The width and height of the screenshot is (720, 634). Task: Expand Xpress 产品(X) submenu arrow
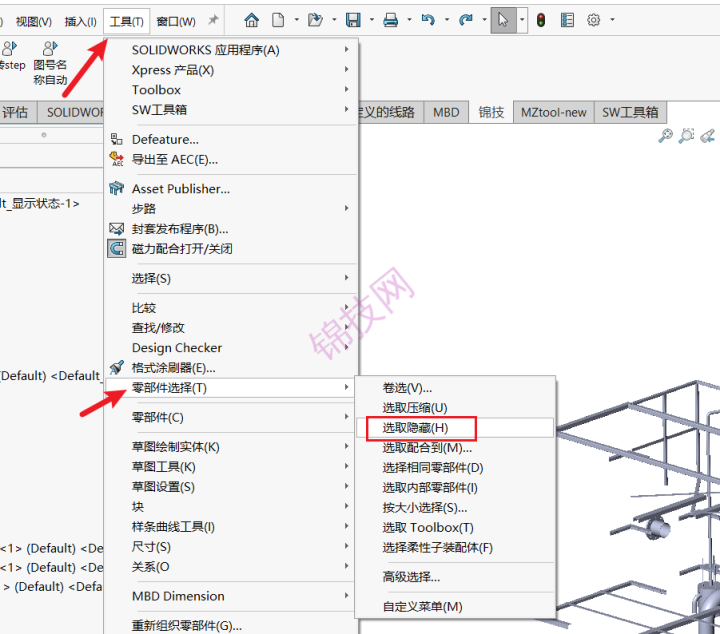coord(347,69)
